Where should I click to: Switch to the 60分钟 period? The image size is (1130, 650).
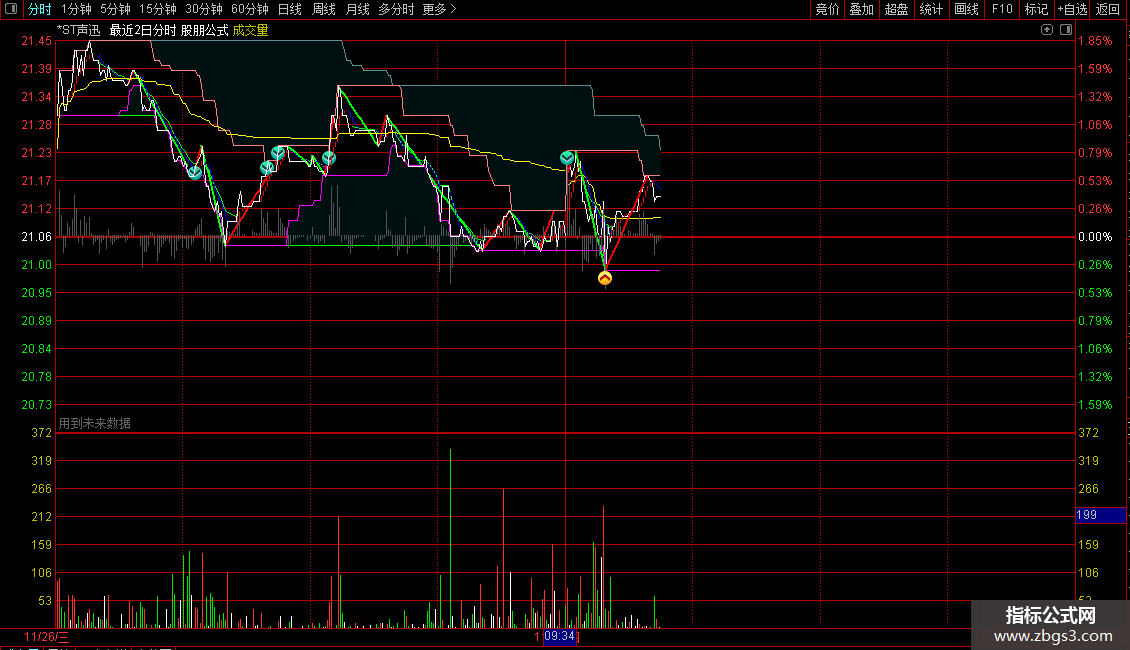point(250,9)
